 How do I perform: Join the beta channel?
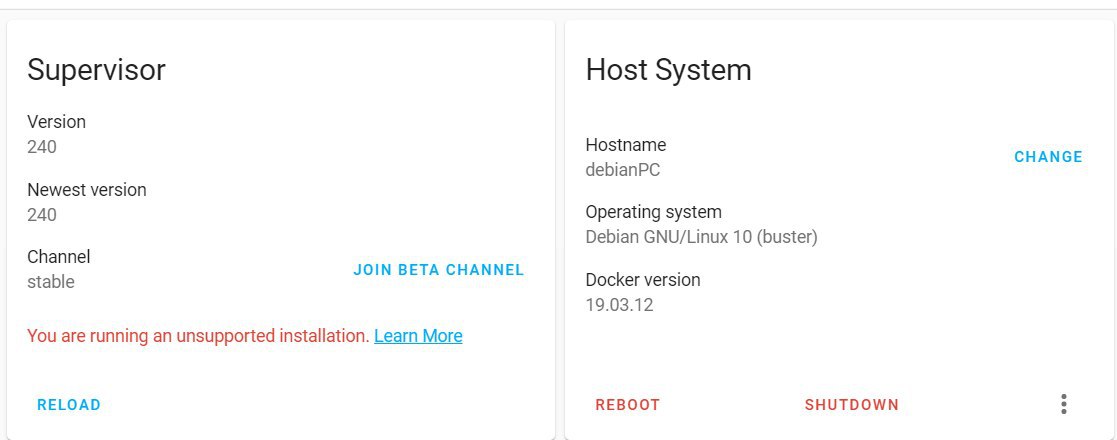[439, 270]
